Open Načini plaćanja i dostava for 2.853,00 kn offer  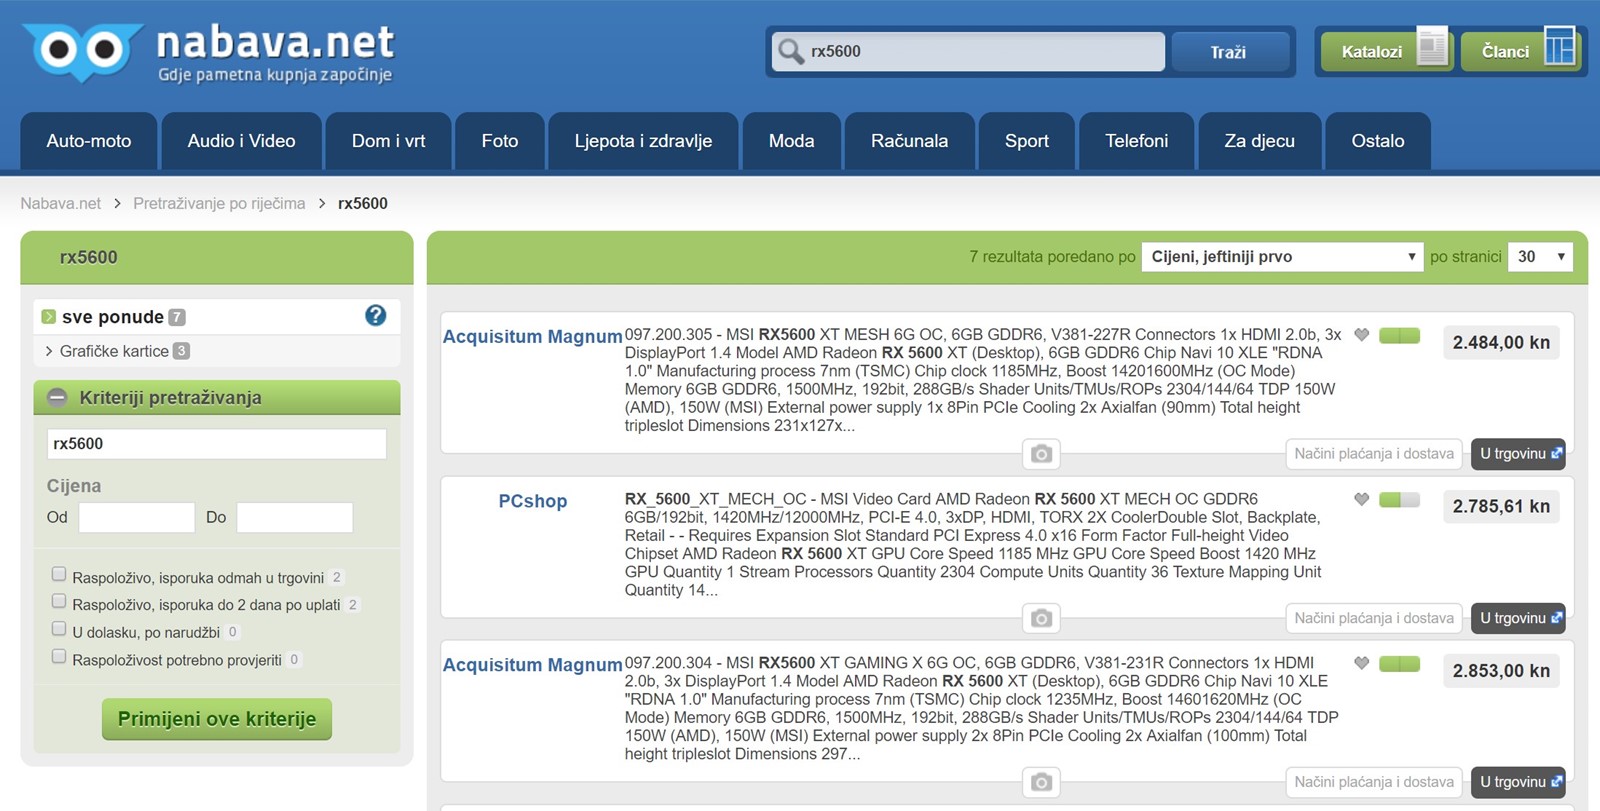[x=1374, y=782]
